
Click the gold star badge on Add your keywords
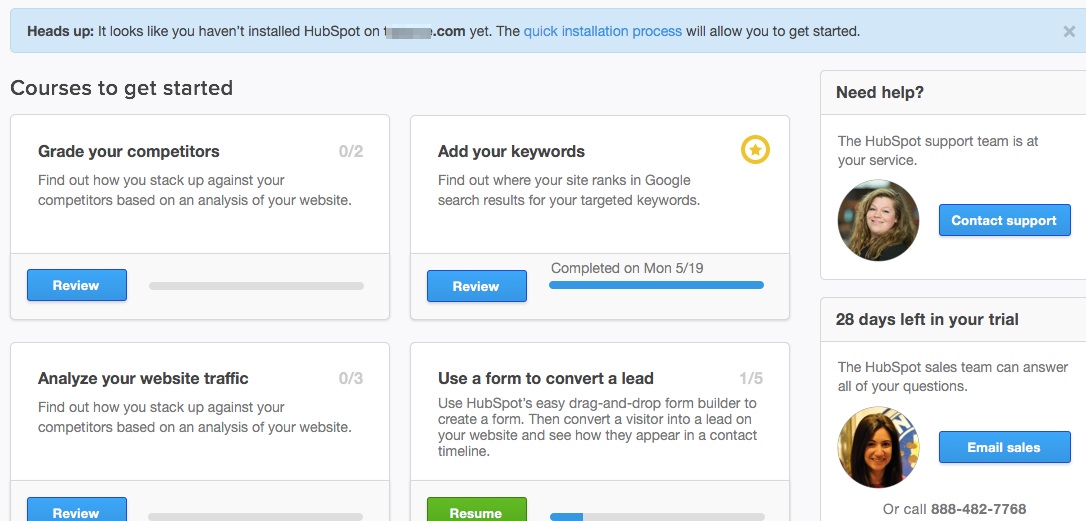point(755,150)
